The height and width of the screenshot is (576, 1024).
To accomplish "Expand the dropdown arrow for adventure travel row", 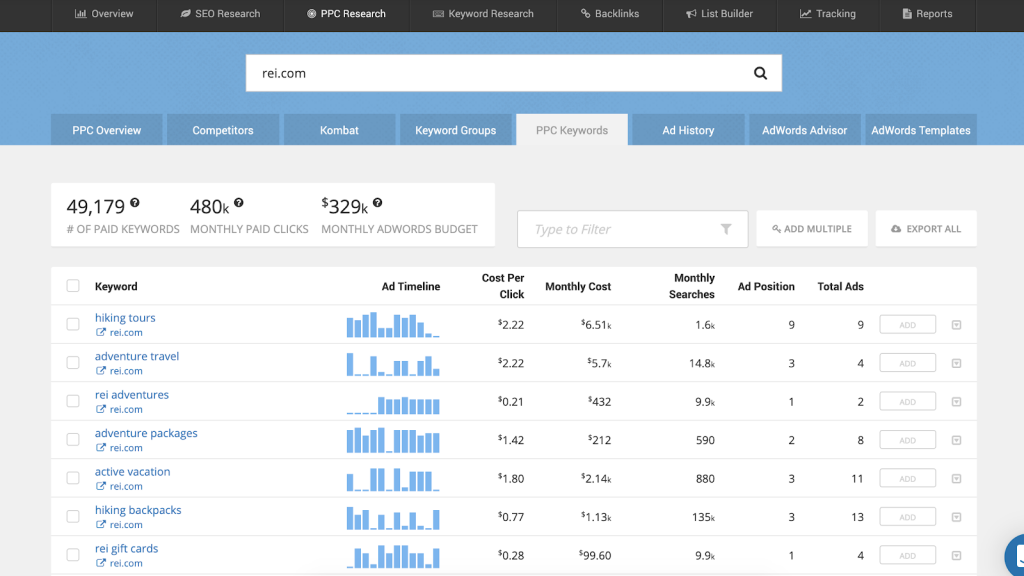I will point(956,363).
